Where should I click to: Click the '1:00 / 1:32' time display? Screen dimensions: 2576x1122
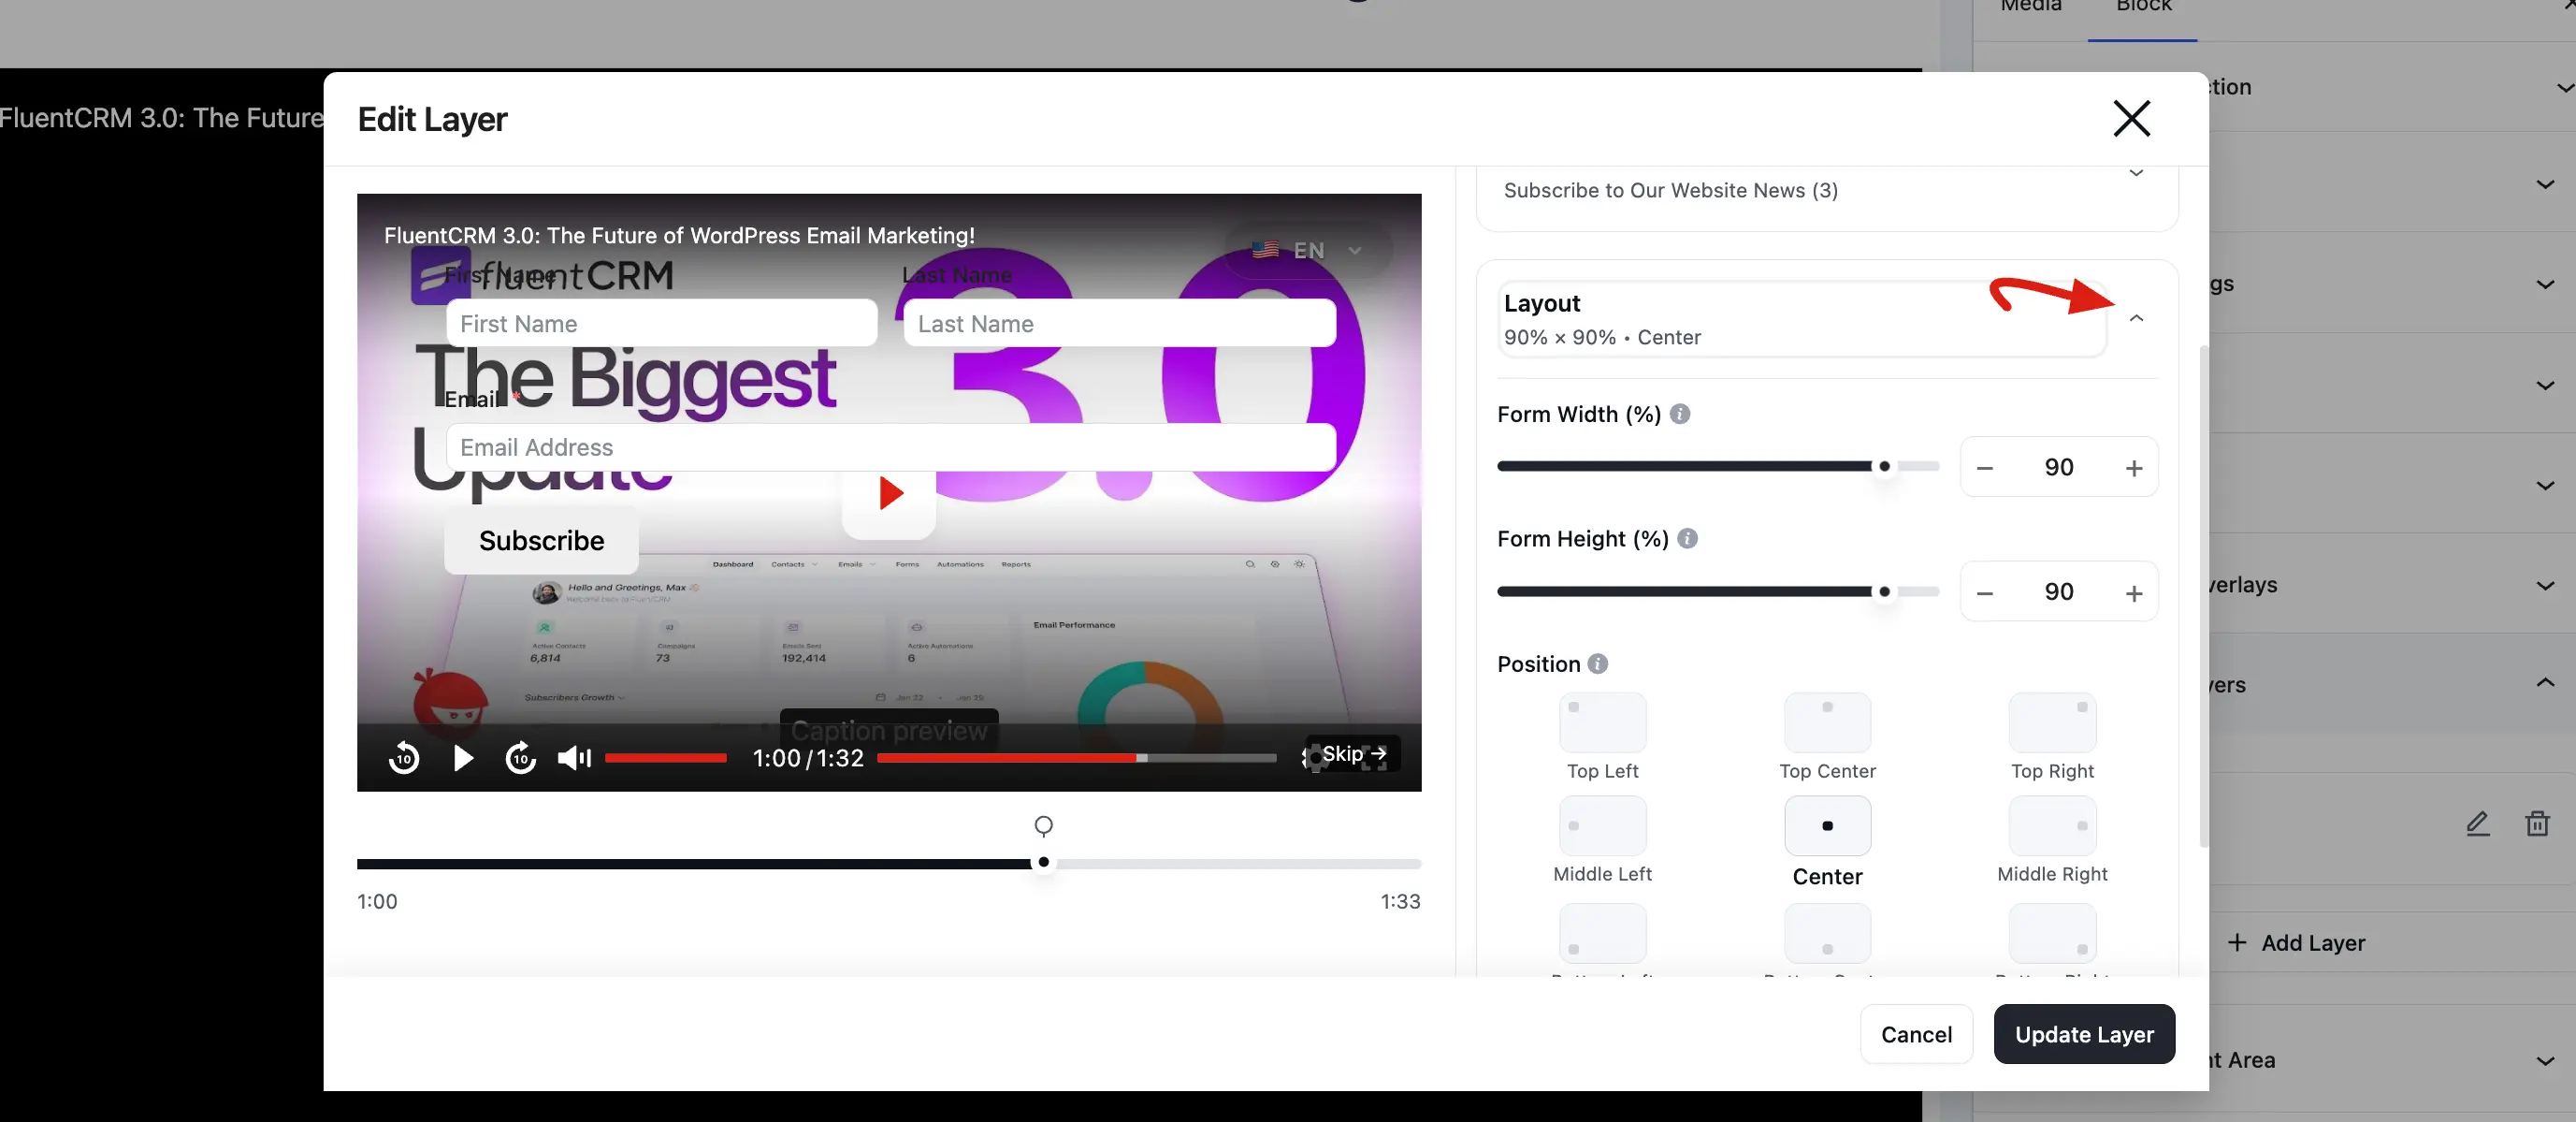807,759
